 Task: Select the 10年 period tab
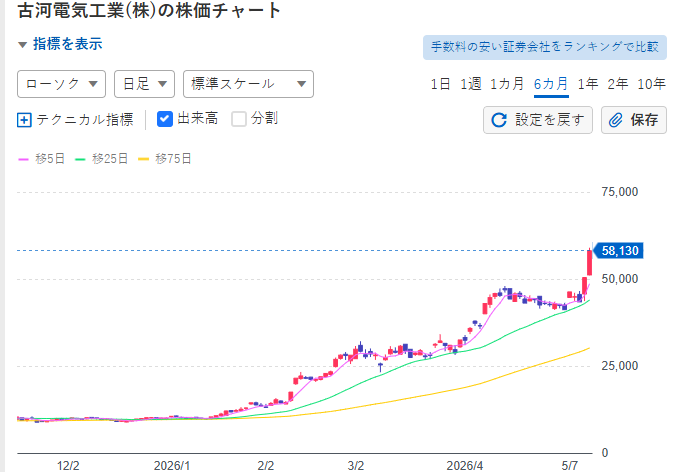coord(651,84)
